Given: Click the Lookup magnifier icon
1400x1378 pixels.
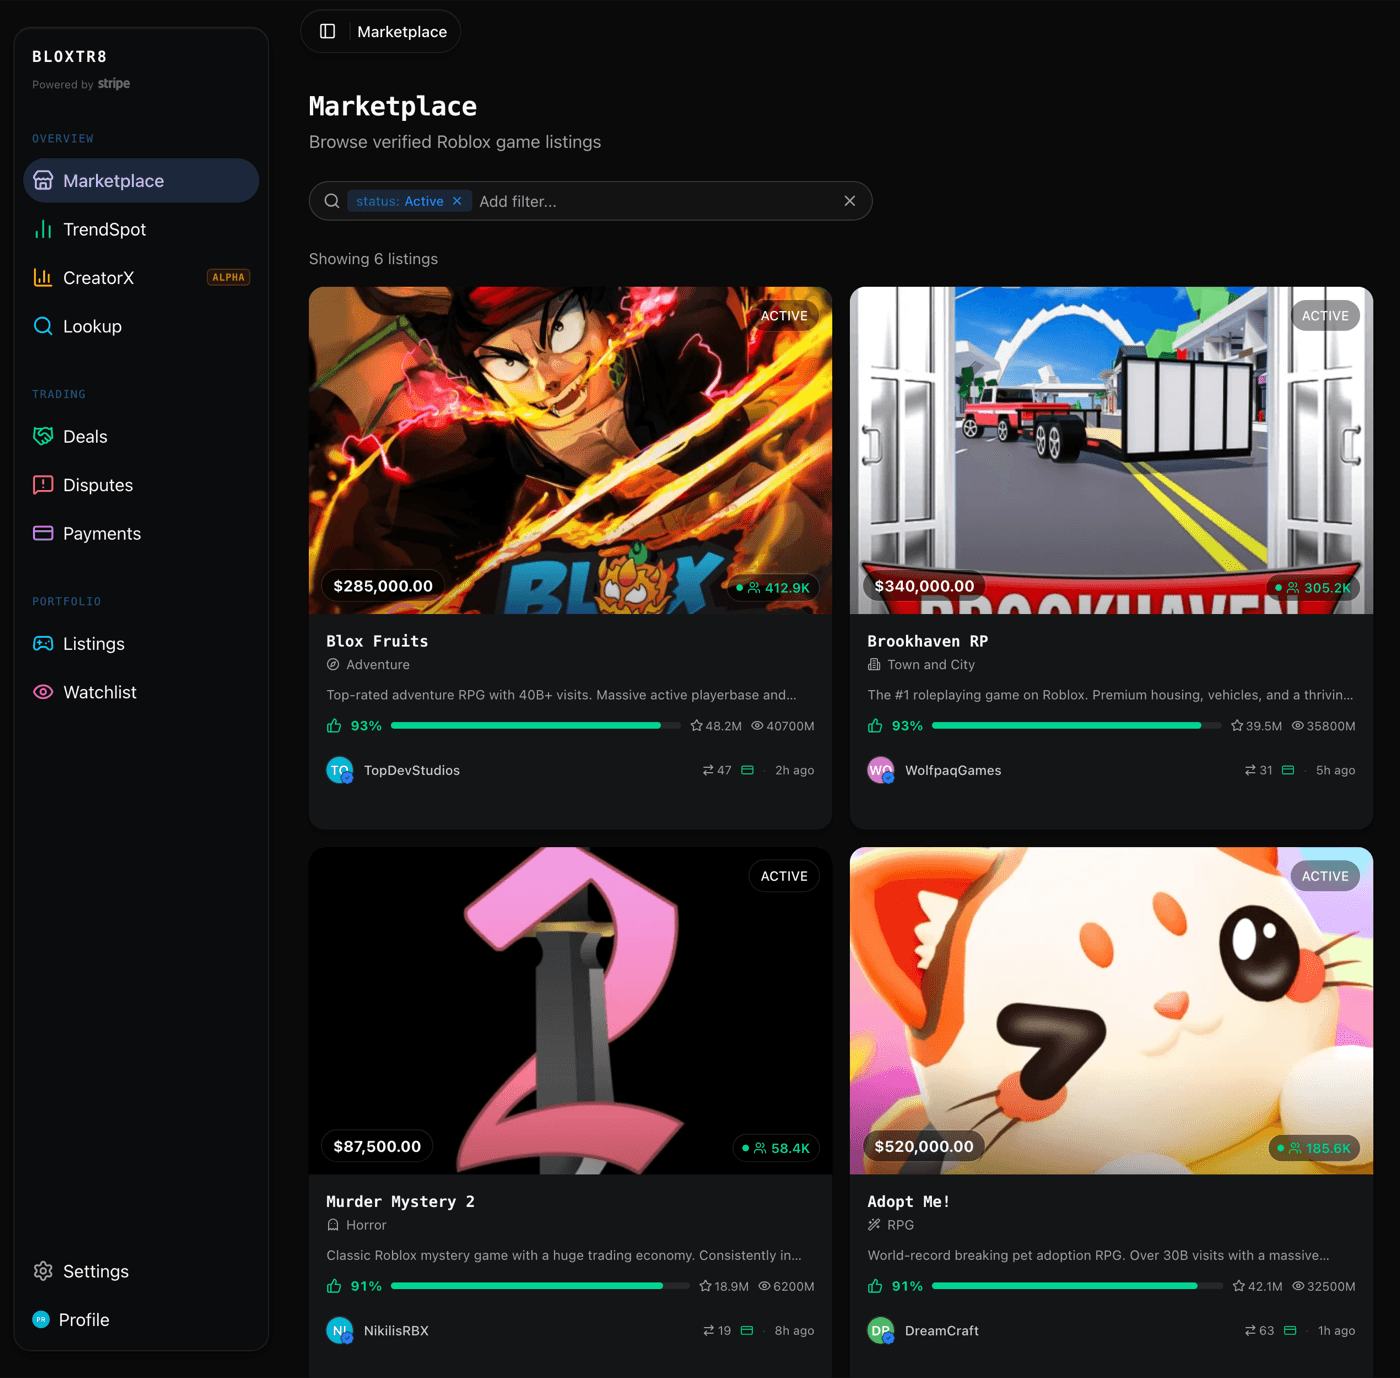Looking at the screenshot, I should (43, 326).
